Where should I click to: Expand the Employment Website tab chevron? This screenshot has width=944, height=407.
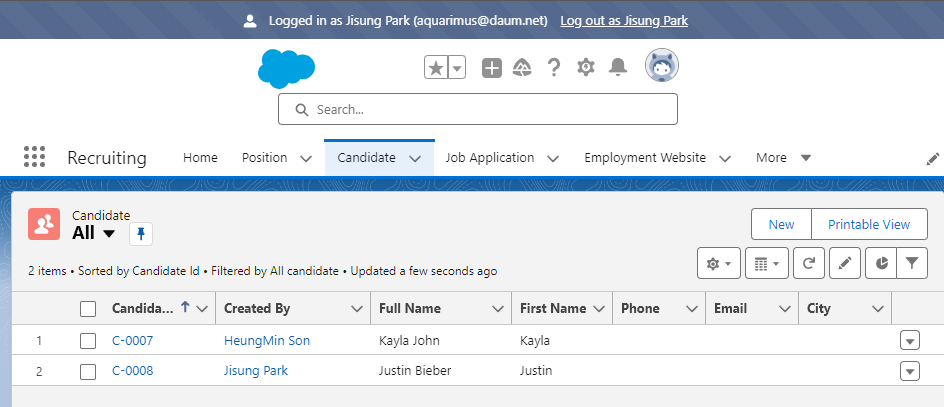tap(725, 159)
